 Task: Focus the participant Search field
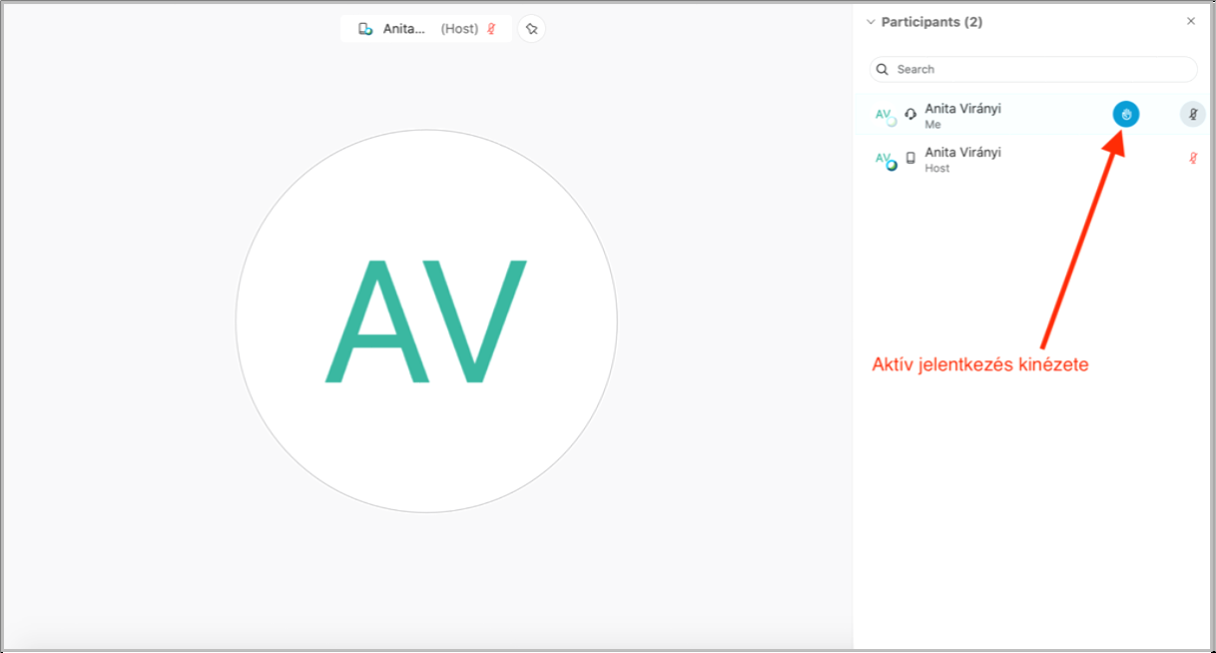click(x=1034, y=69)
